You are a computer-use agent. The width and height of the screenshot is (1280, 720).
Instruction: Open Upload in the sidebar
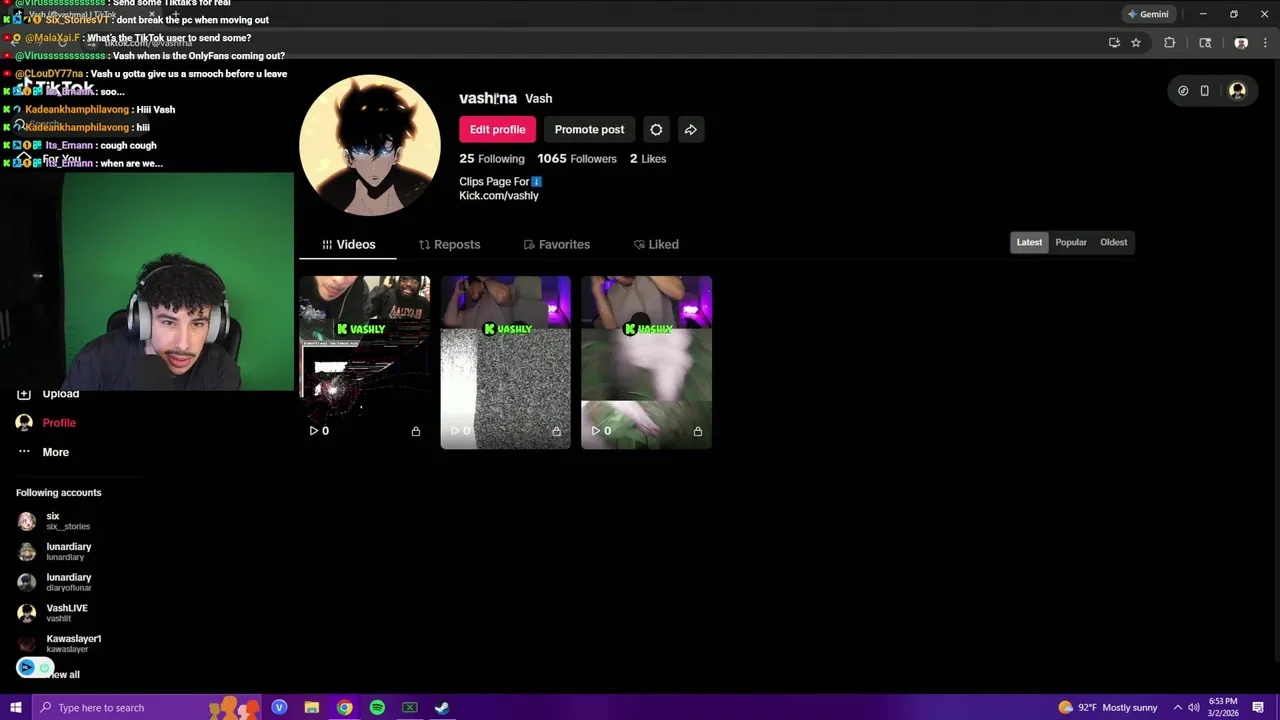(x=48, y=394)
